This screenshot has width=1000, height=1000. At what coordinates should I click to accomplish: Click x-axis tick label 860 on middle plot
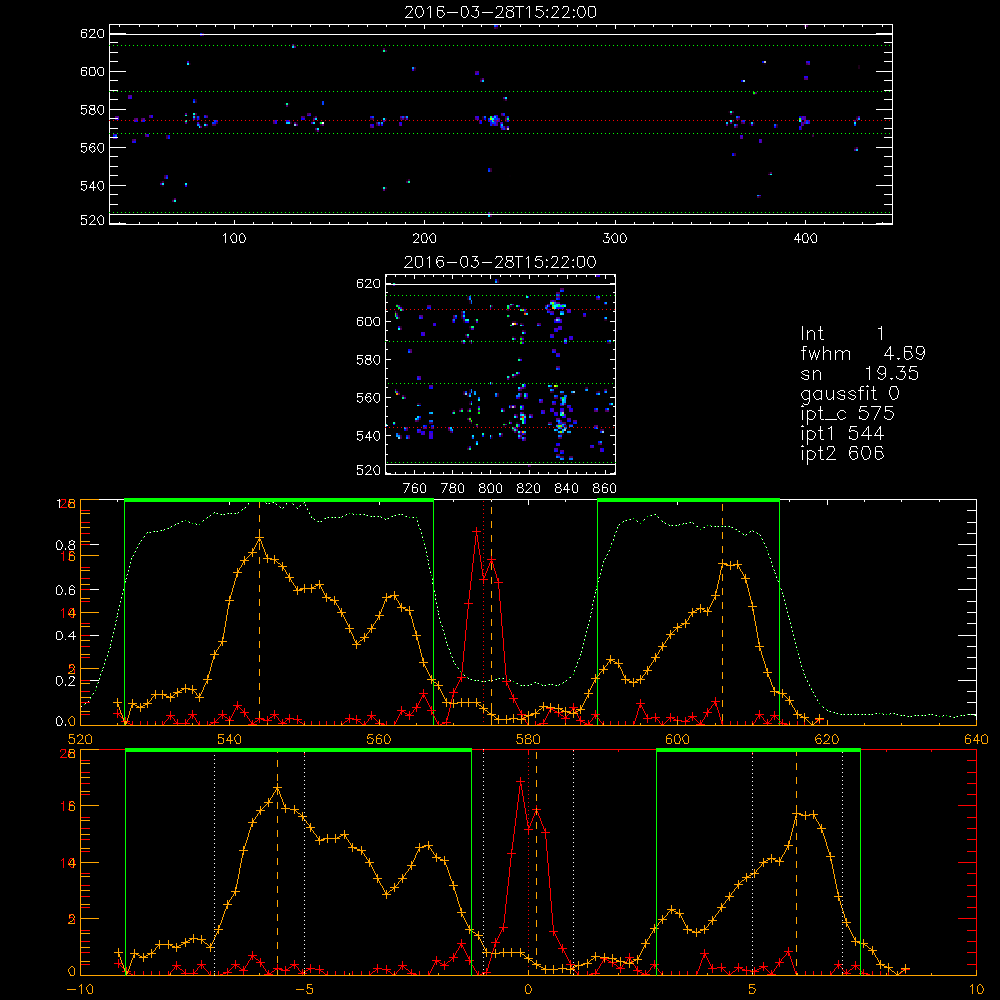pos(605,489)
